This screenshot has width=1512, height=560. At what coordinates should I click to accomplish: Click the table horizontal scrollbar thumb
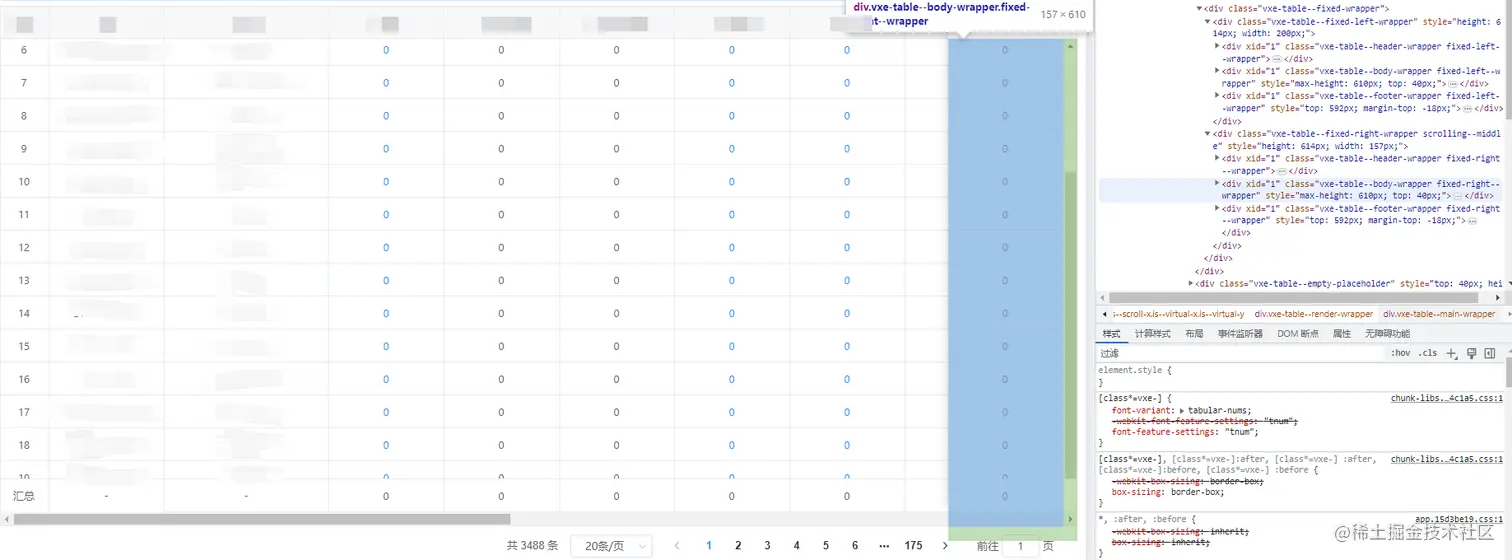pos(262,519)
